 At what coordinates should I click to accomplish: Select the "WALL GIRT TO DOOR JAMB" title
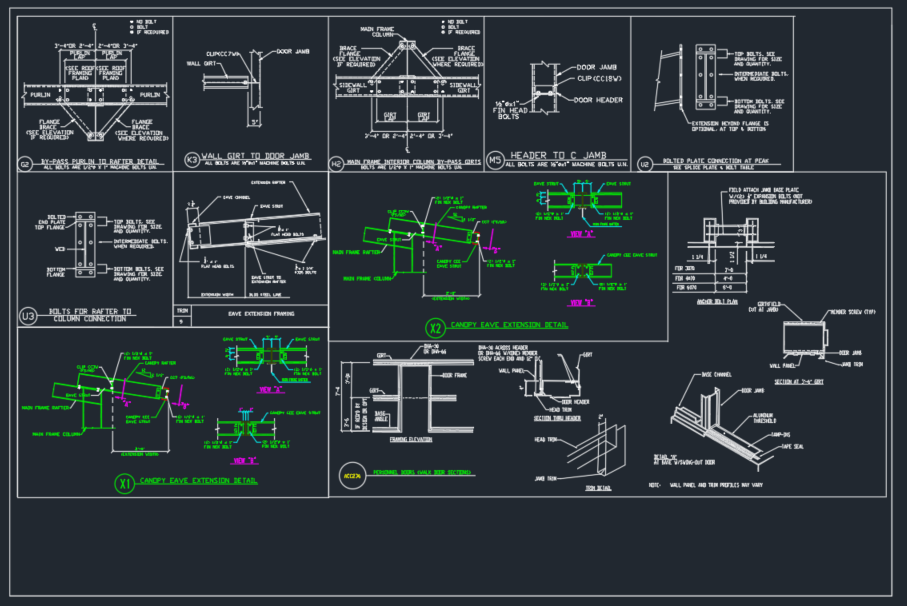[x=255, y=156]
